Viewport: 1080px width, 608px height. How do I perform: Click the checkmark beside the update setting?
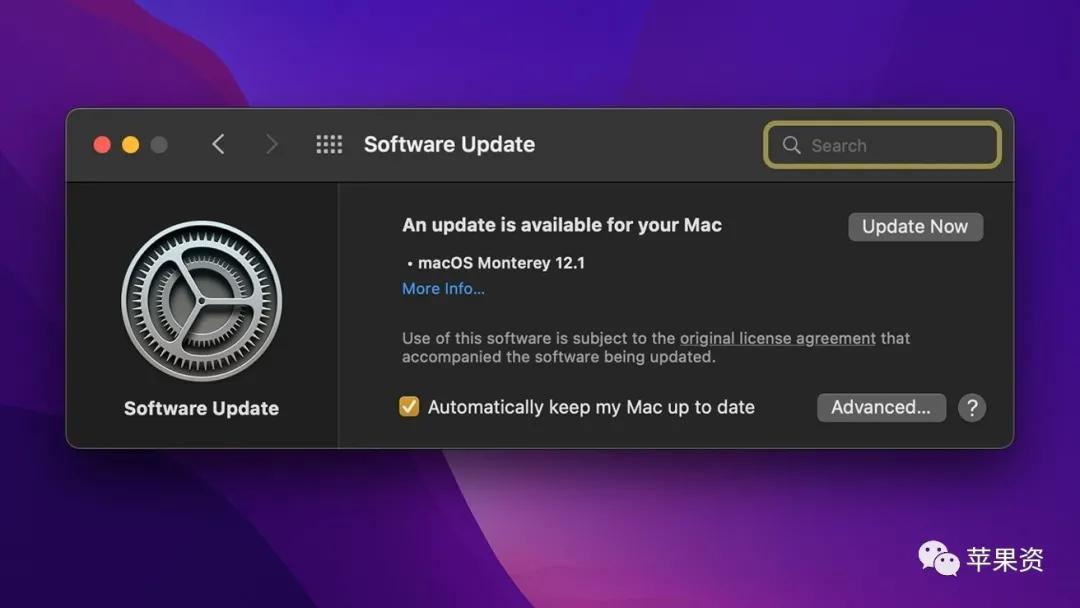tap(408, 407)
